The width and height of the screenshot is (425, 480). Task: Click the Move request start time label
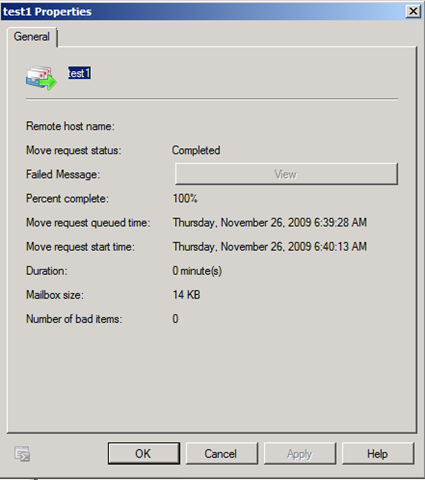point(80,247)
